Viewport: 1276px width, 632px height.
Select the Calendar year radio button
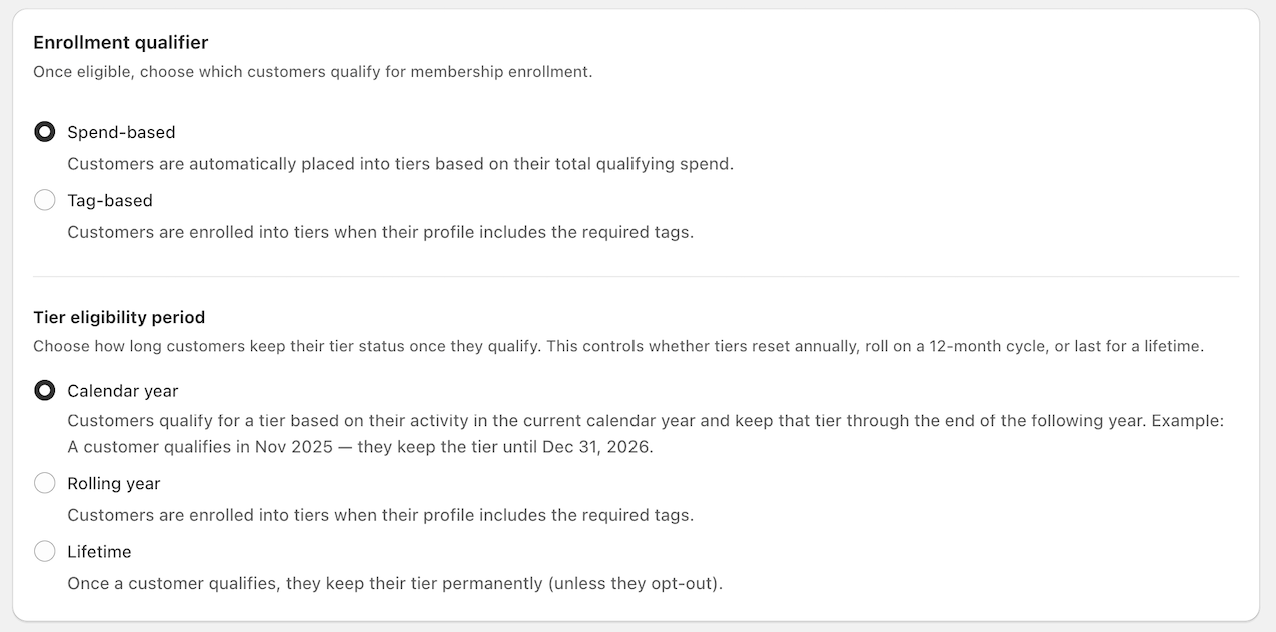45,391
